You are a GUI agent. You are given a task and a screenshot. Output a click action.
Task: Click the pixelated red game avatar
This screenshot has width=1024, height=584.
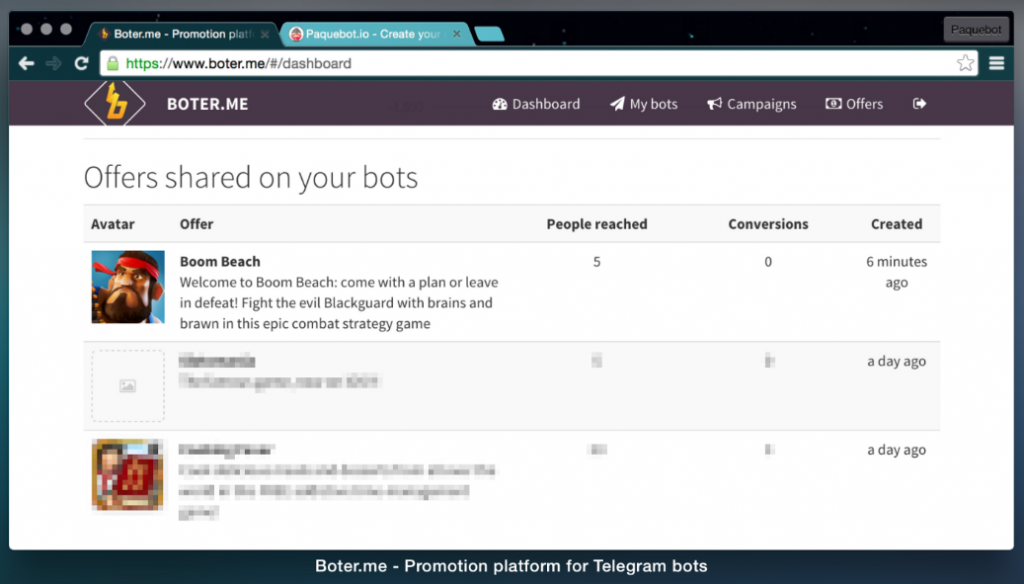click(128, 474)
